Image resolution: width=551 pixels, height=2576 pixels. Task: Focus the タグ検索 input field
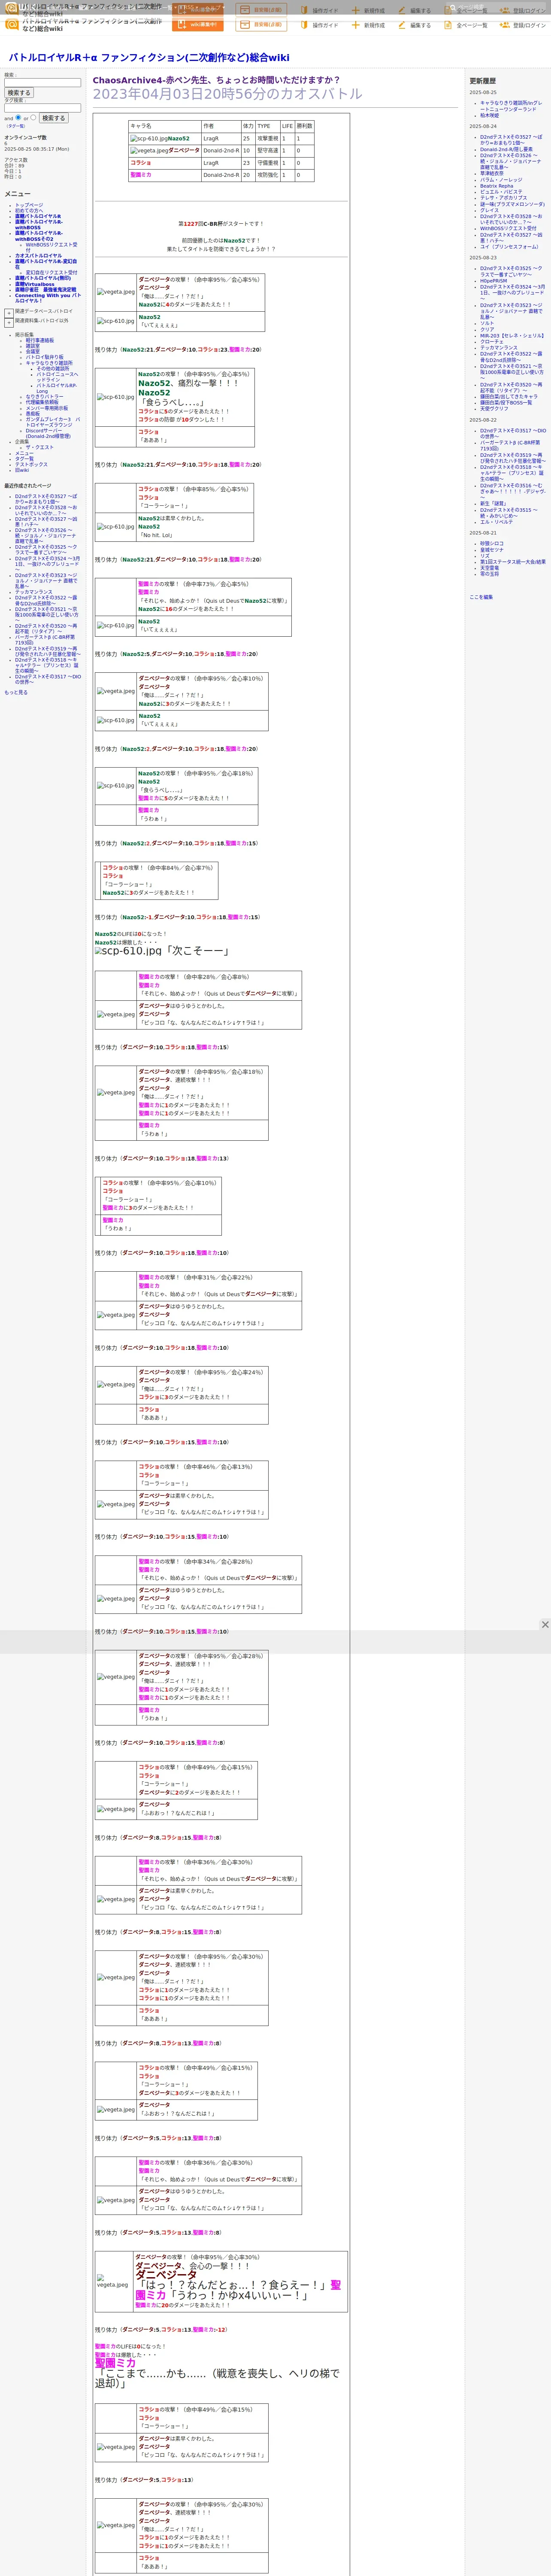pyautogui.click(x=43, y=108)
